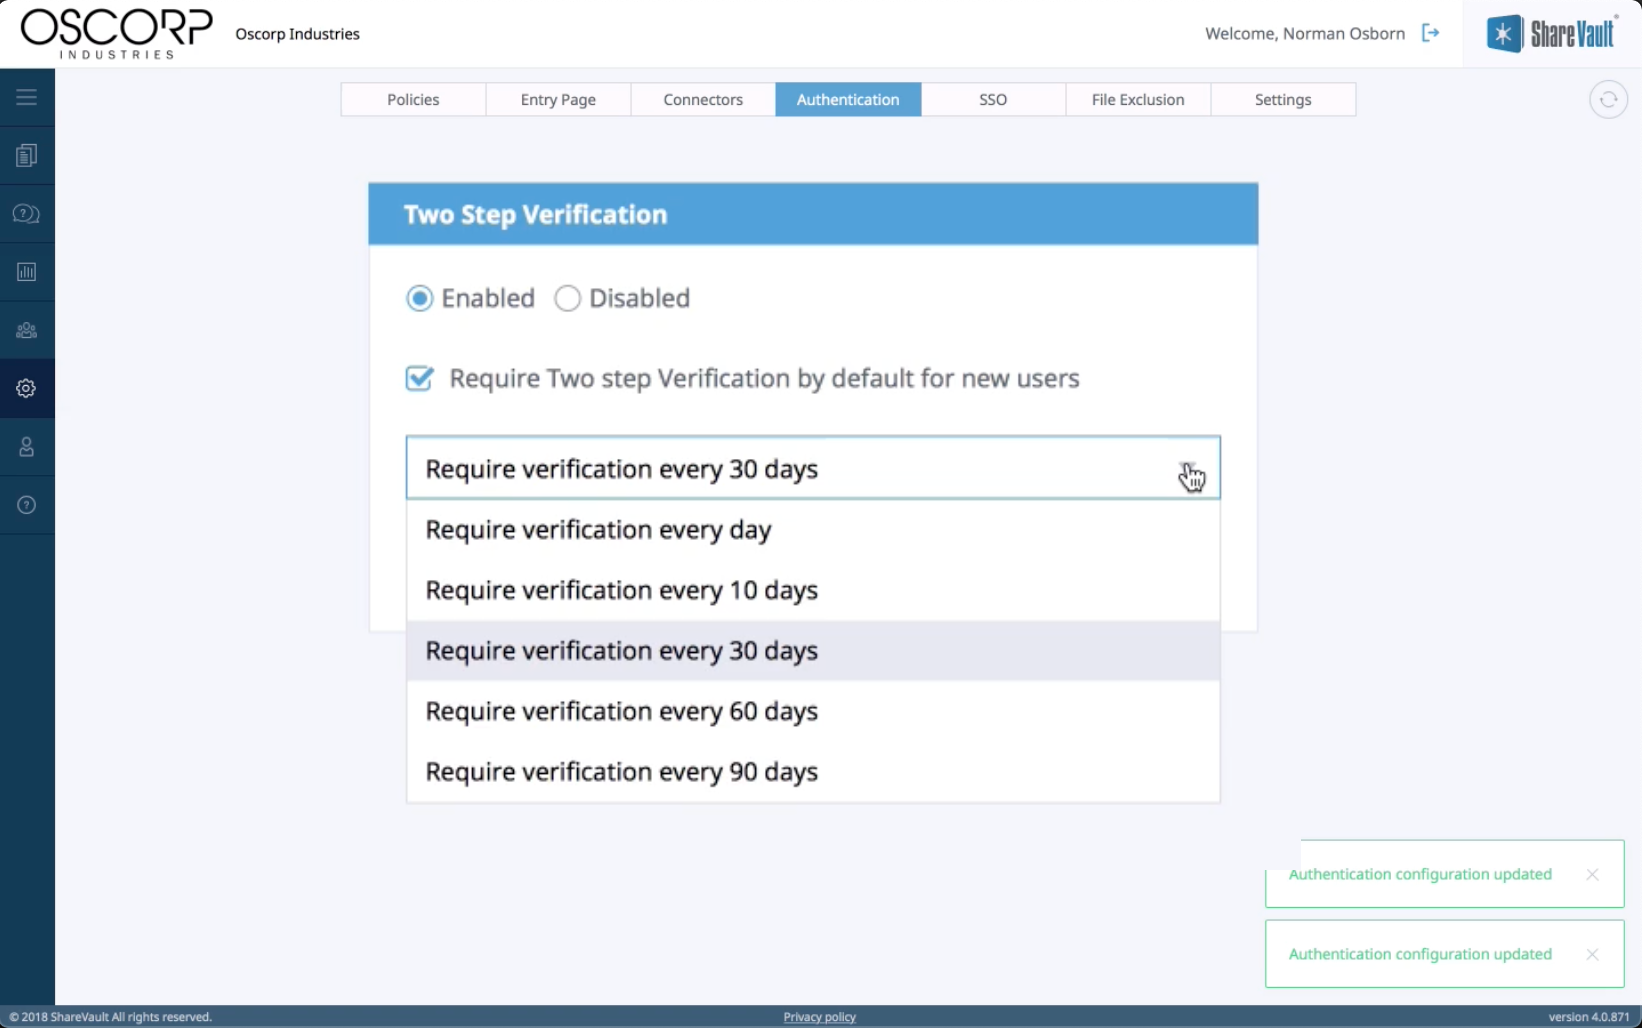
Task: Switch to the File Exclusion tab
Action: [x=1138, y=99]
